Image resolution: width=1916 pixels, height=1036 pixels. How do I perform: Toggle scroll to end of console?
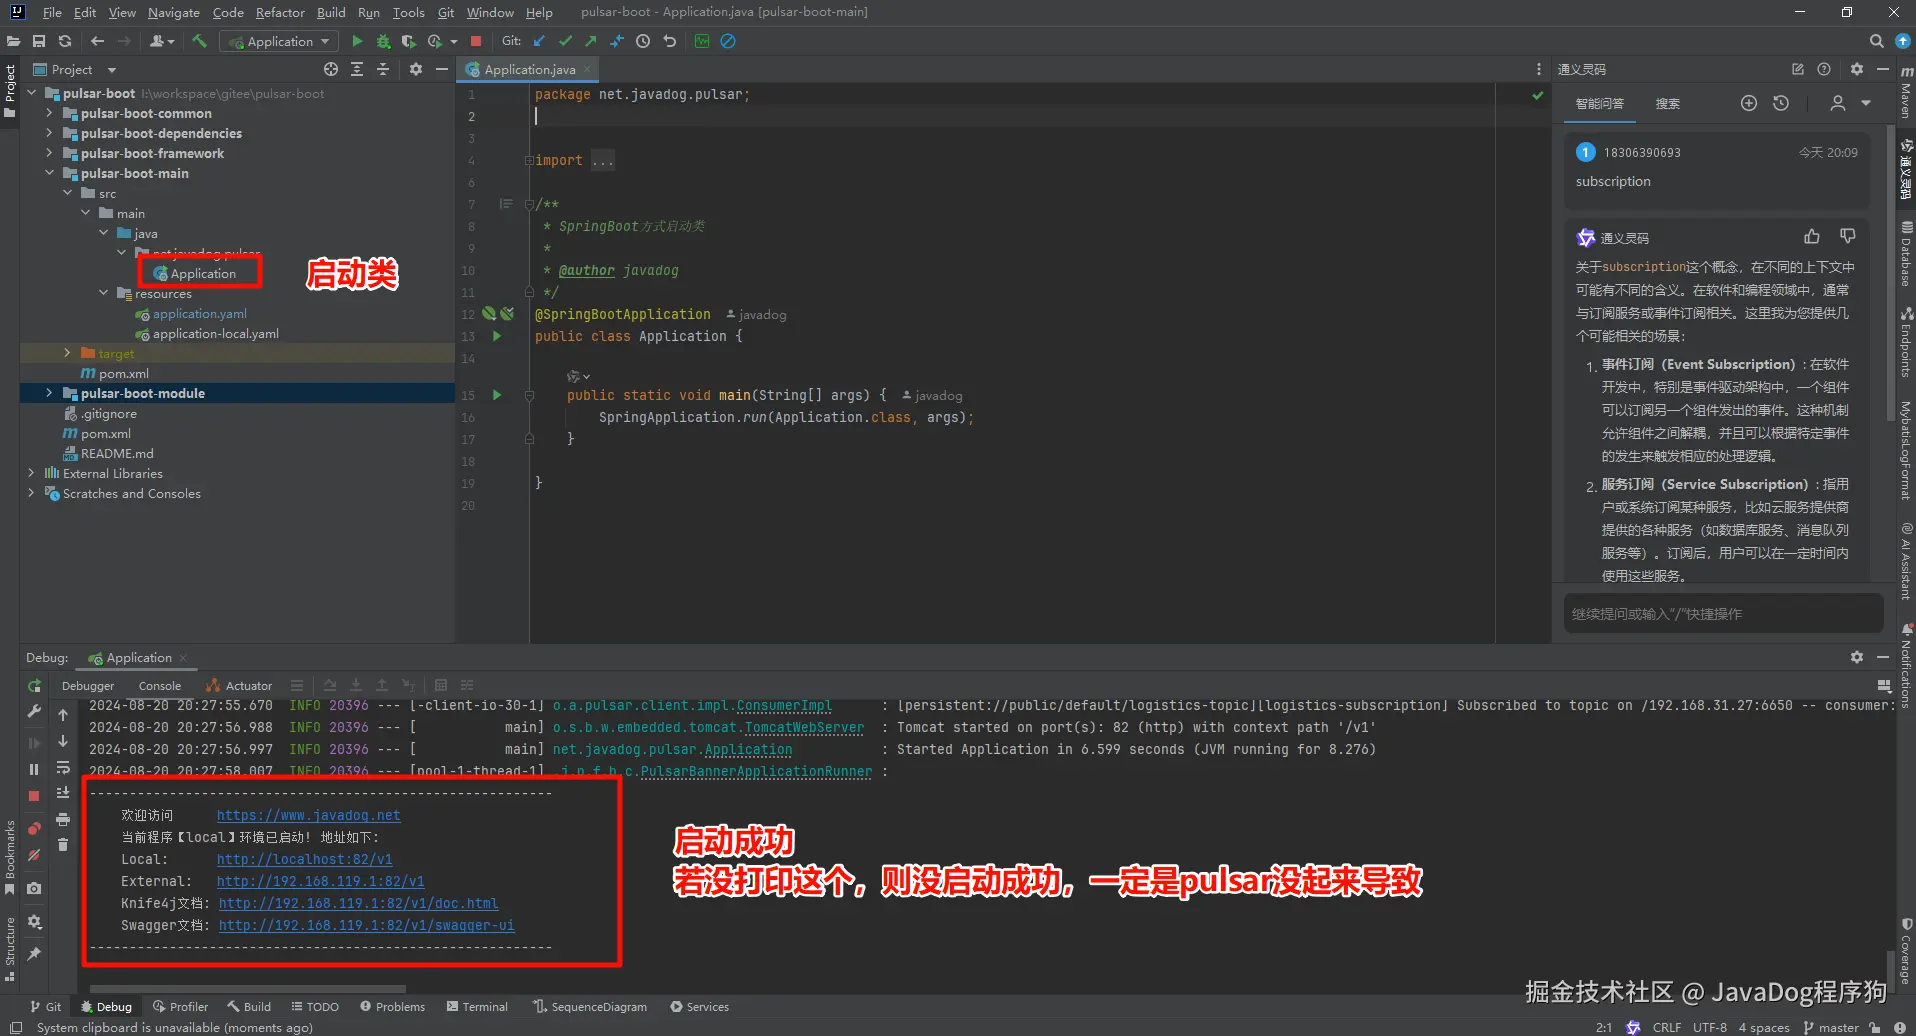[63, 793]
